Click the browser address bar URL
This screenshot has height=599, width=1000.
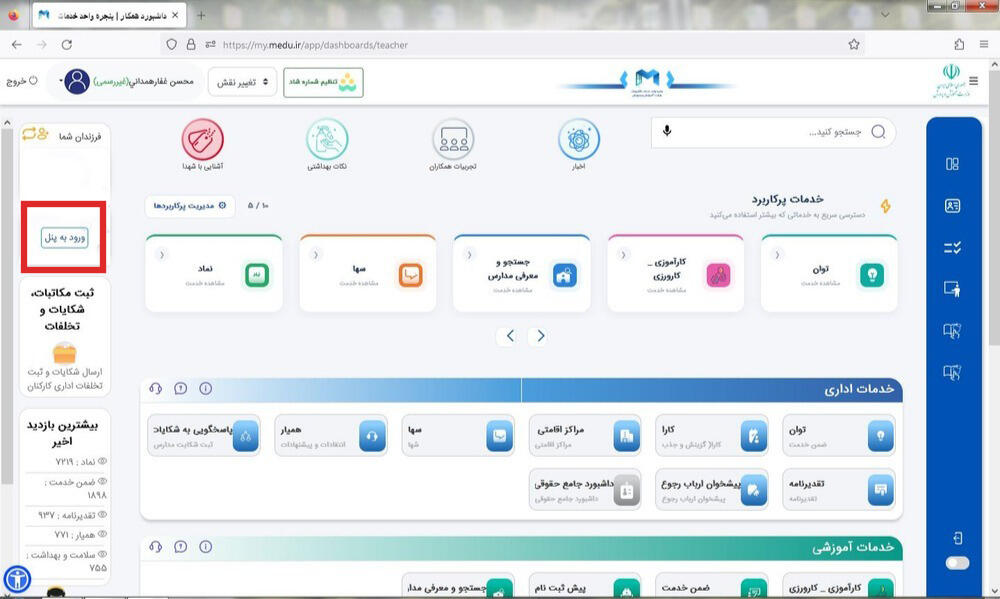coord(316,45)
